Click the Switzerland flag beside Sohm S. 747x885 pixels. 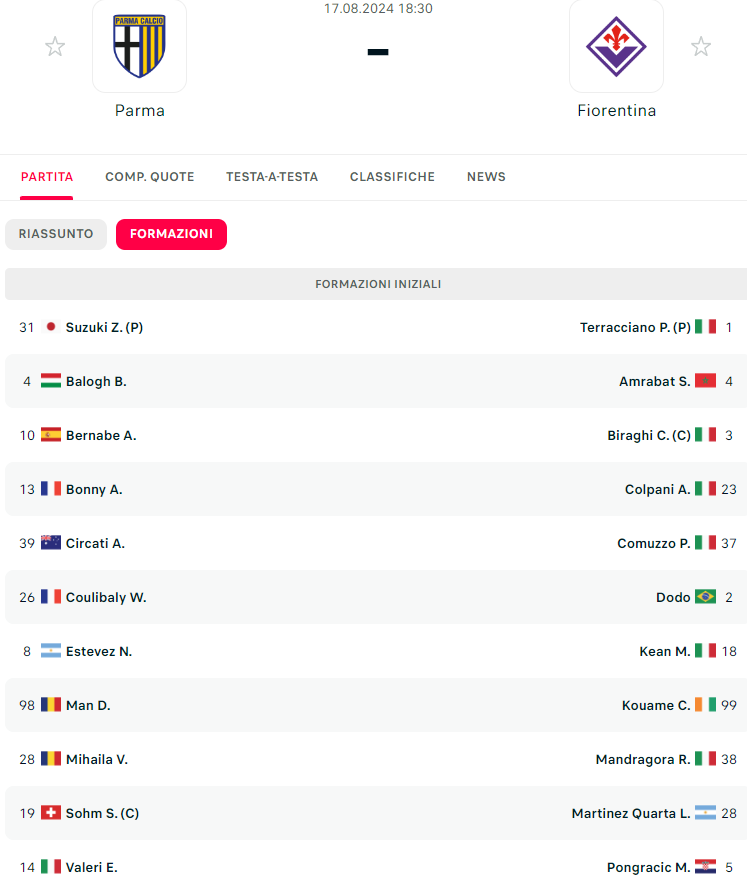51,813
